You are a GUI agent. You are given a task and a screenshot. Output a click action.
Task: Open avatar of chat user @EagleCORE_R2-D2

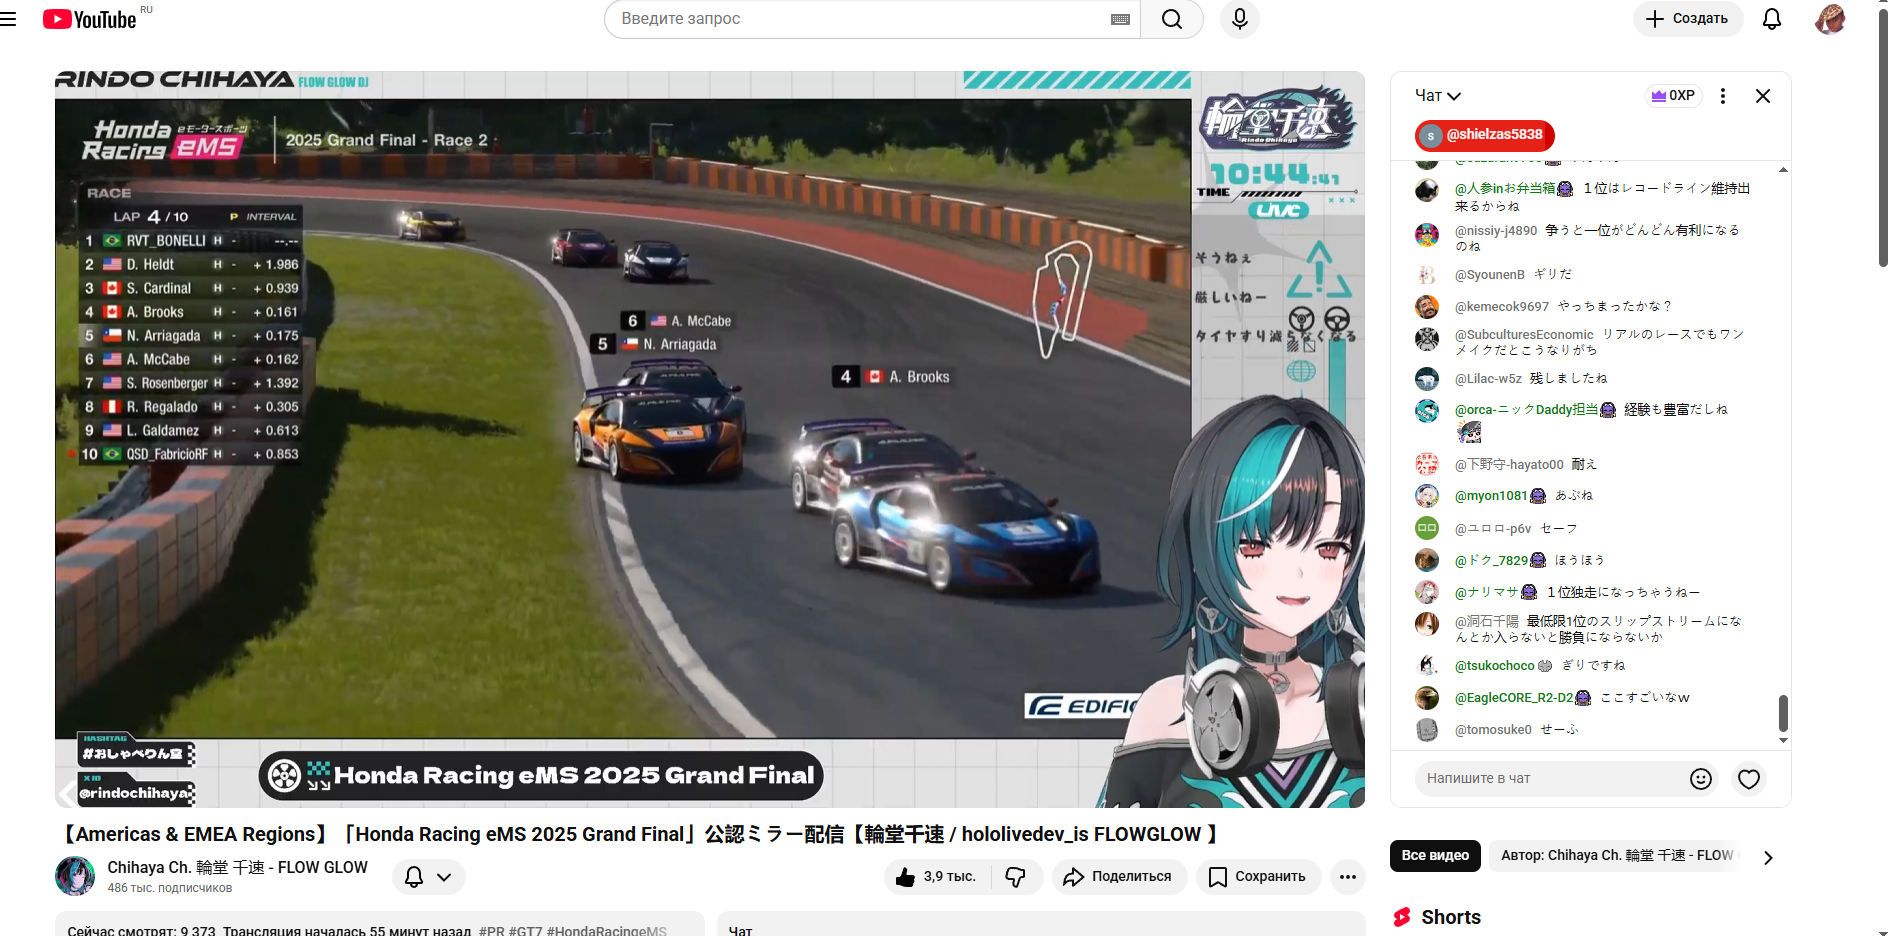(1427, 698)
